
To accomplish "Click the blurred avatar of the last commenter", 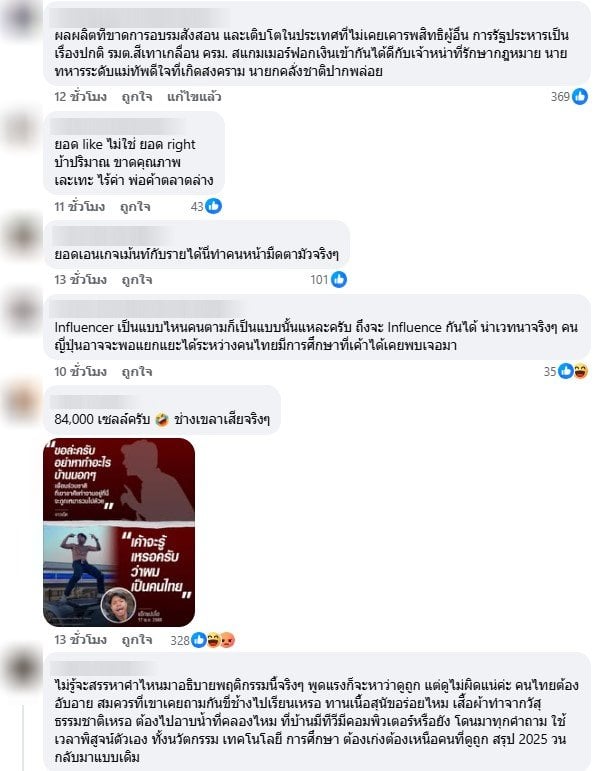I will coord(21,669).
